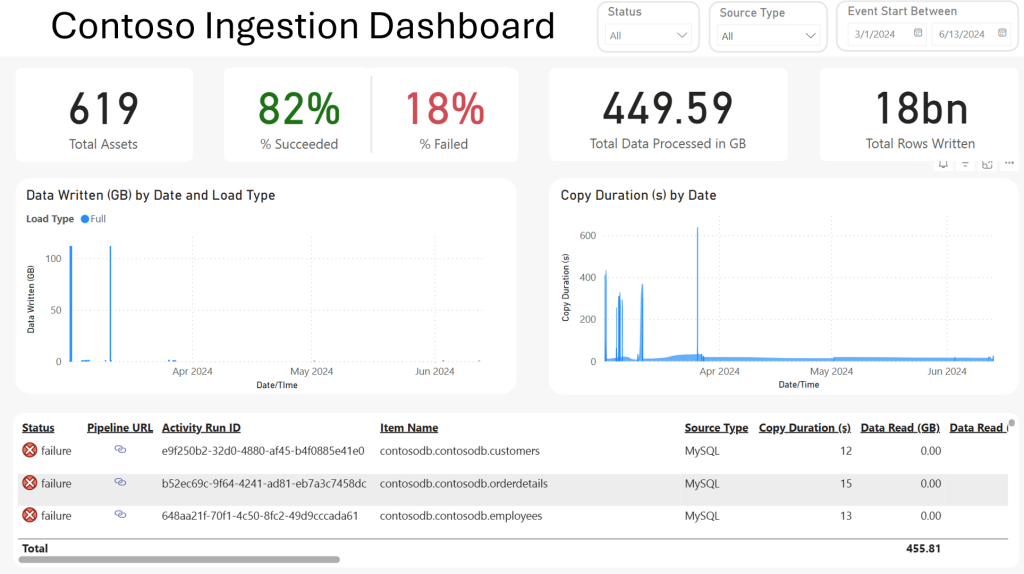Sort table by the Status column header
Screen dimensions: 1024x574
click(38, 428)
